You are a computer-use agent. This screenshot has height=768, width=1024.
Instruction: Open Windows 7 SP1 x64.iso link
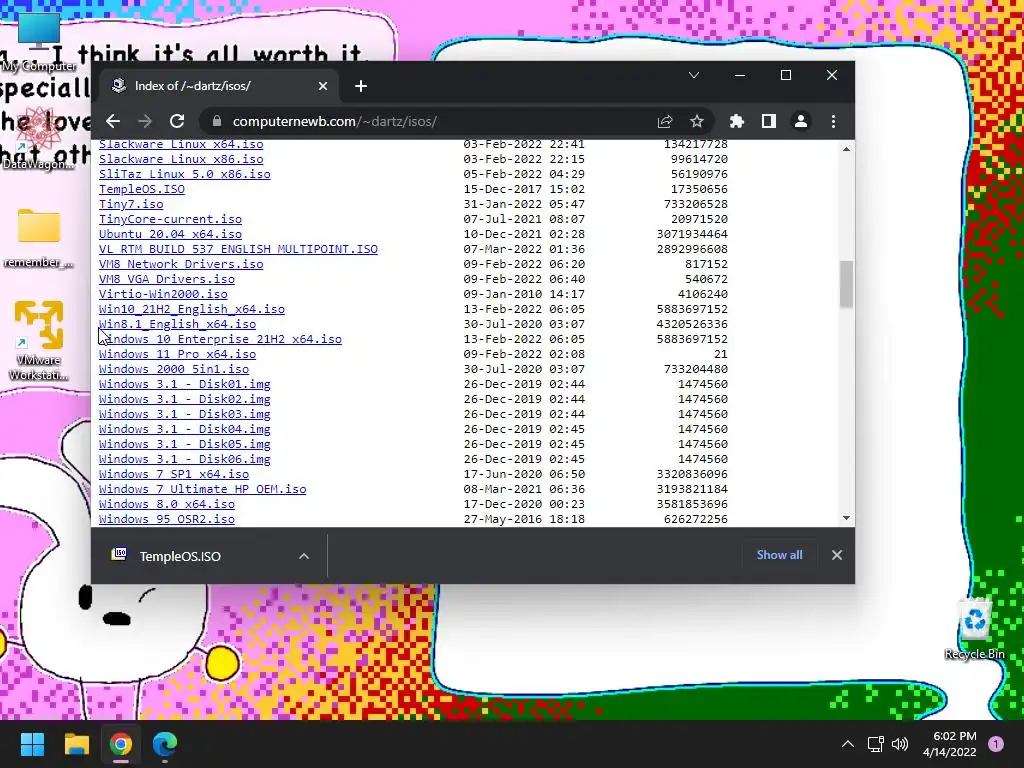coord(174,474)
